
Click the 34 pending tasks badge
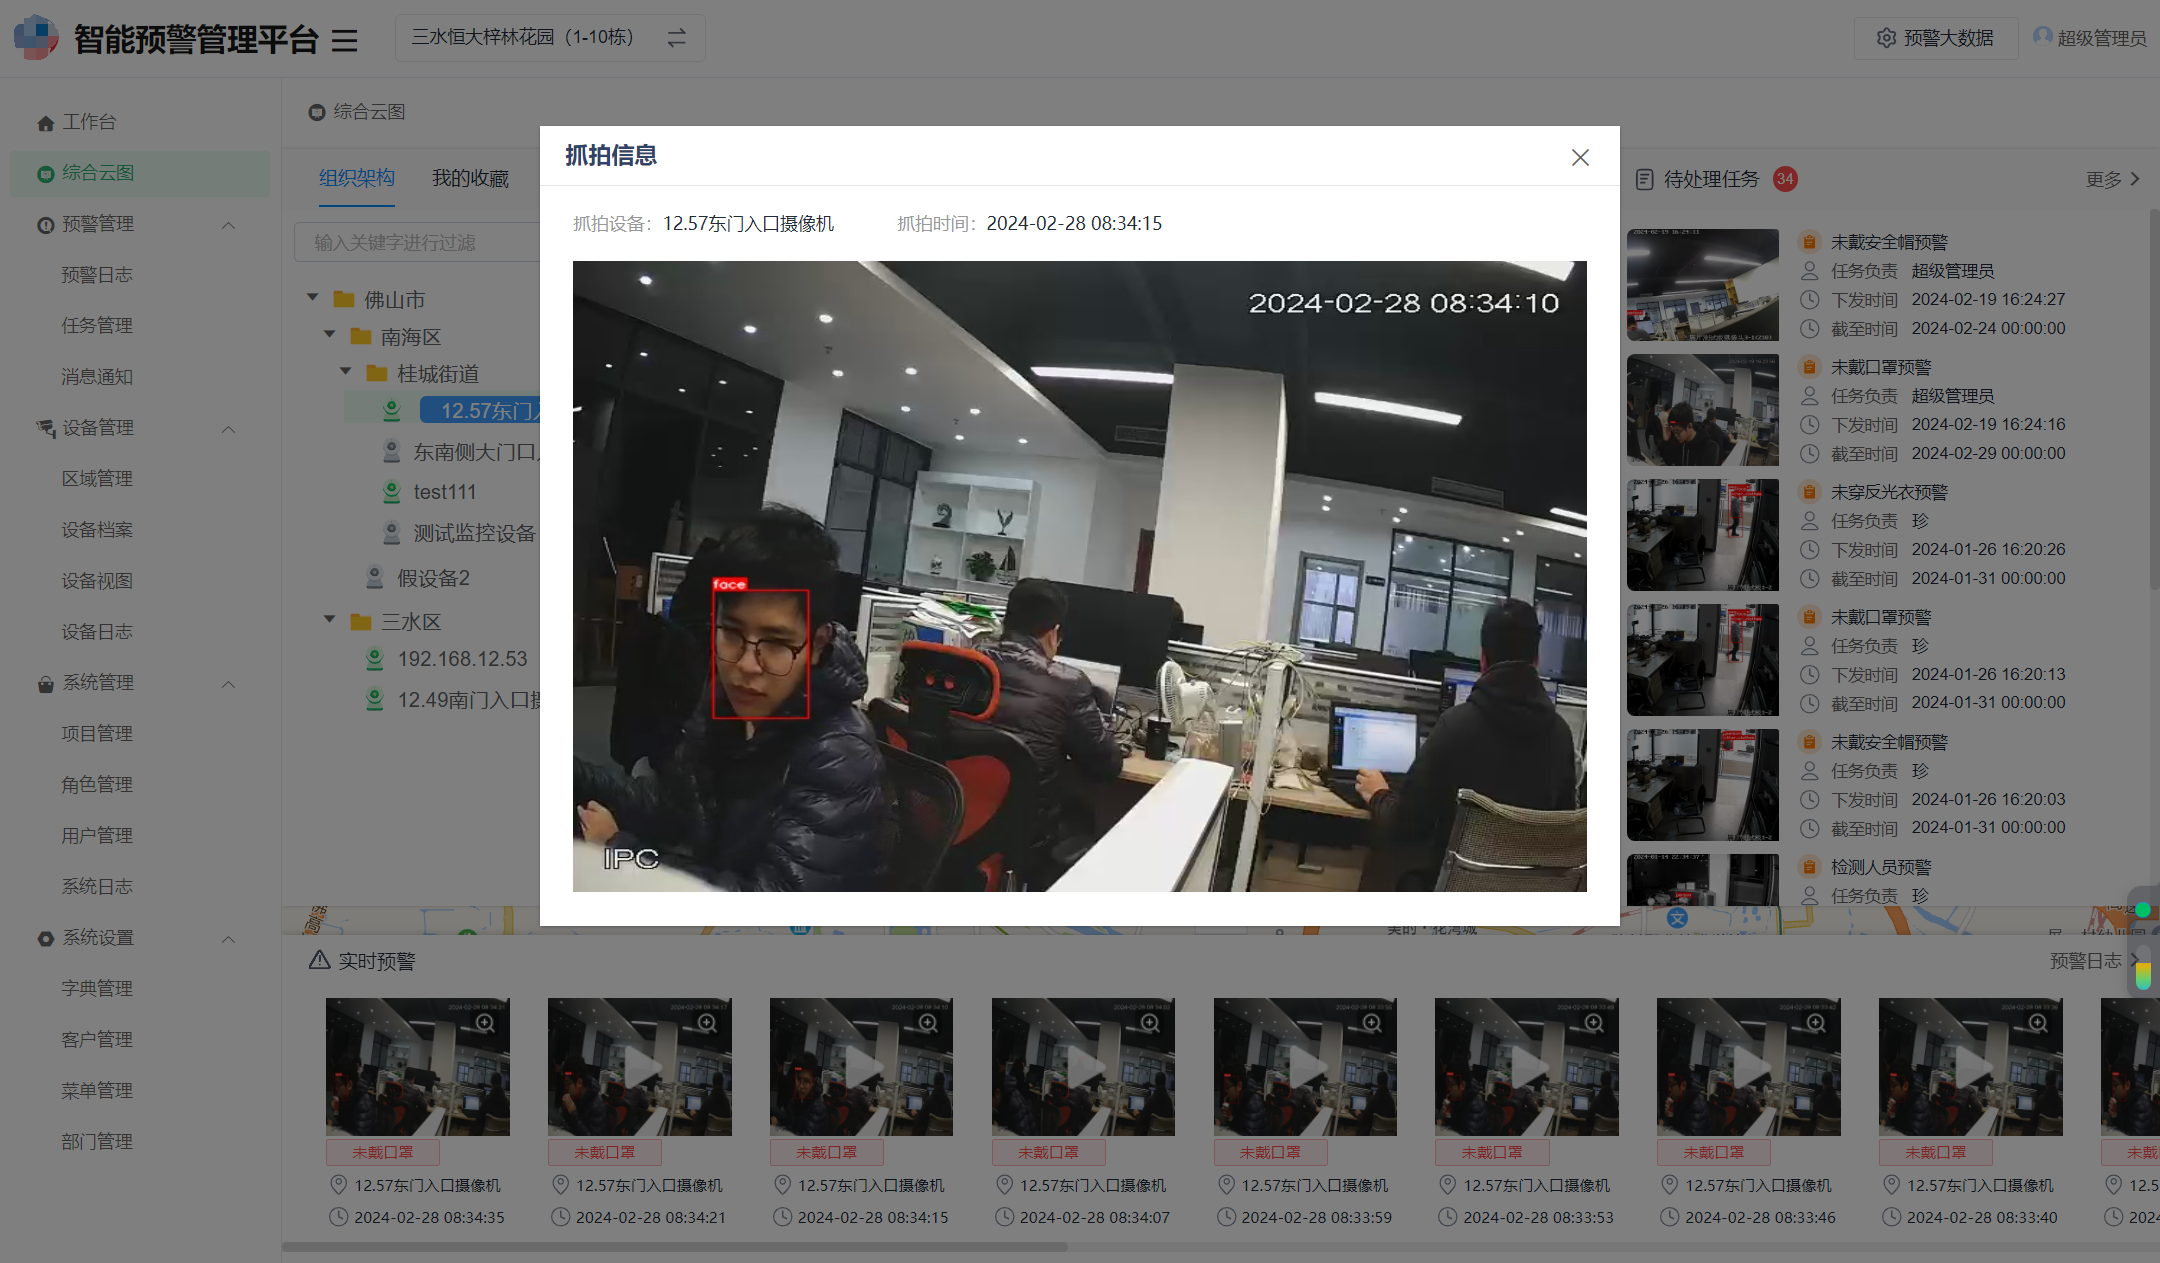coord(1785,179)
